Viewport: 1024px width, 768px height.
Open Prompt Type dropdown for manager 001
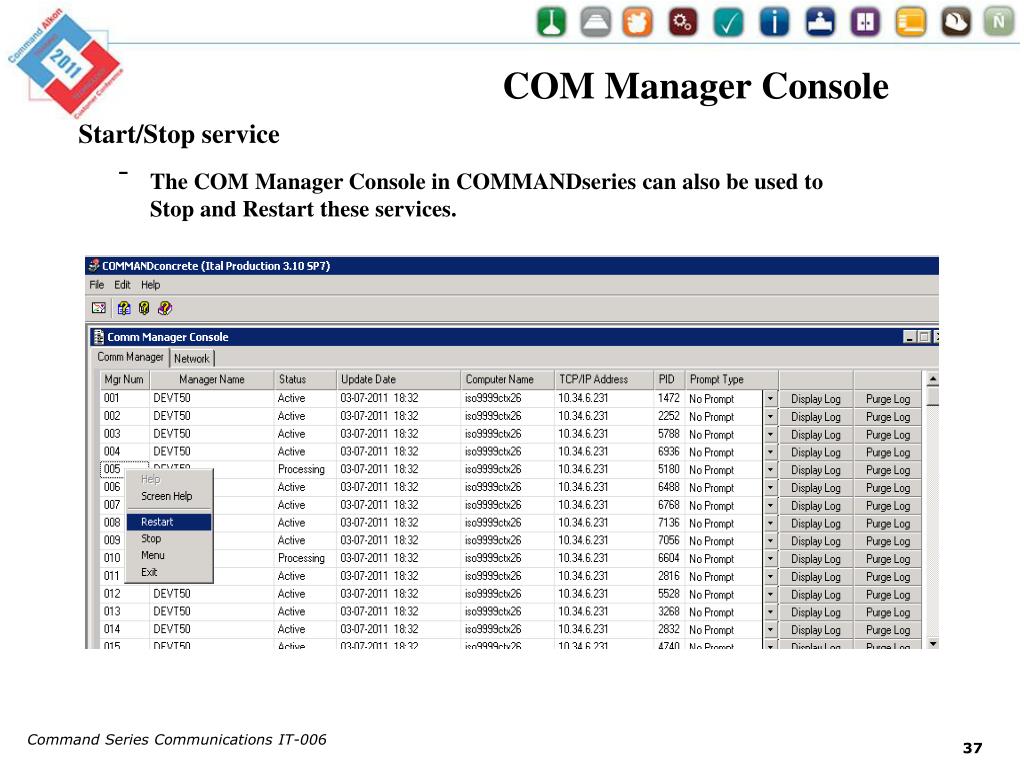(770, 398)
